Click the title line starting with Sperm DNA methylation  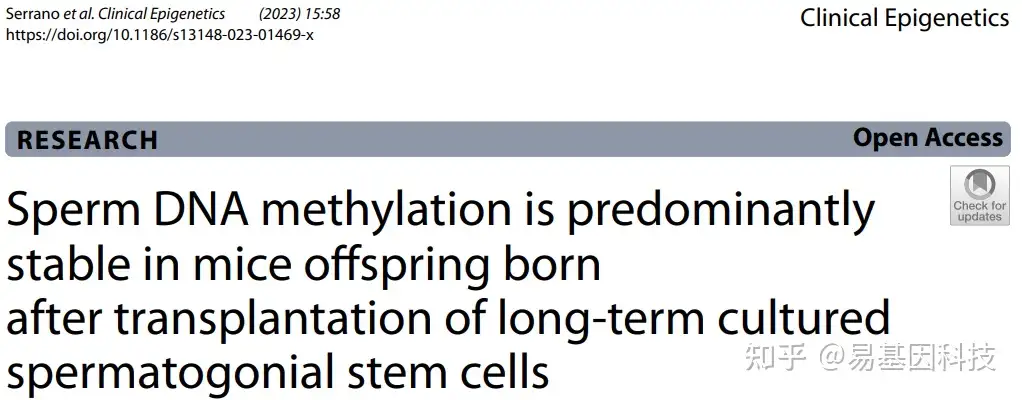point(440,211)
